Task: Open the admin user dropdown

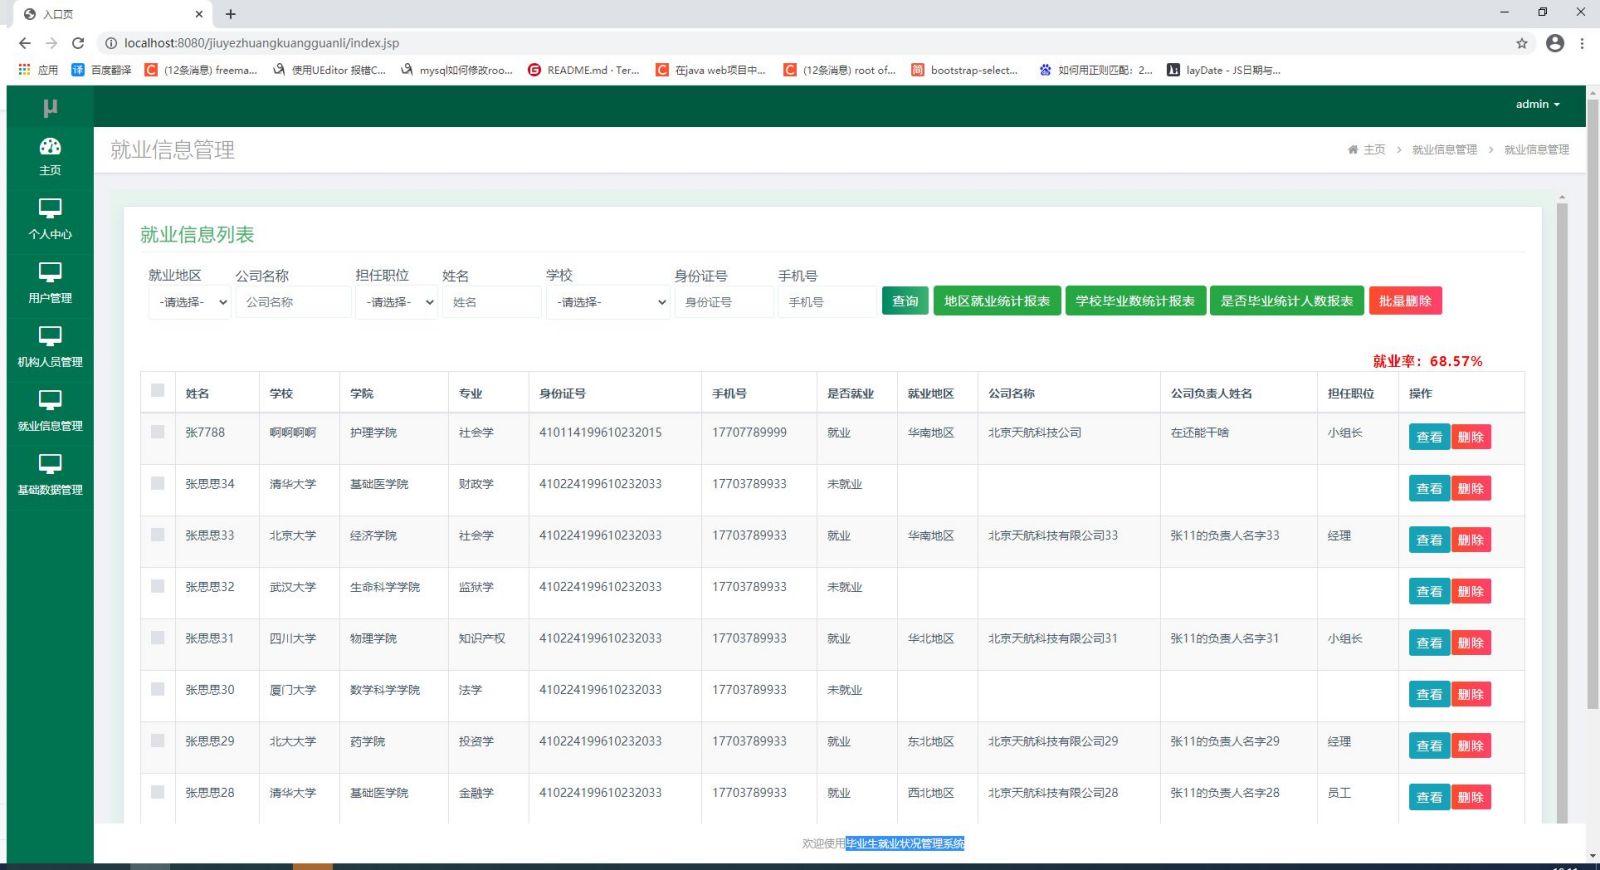Action: [1537, 104]
